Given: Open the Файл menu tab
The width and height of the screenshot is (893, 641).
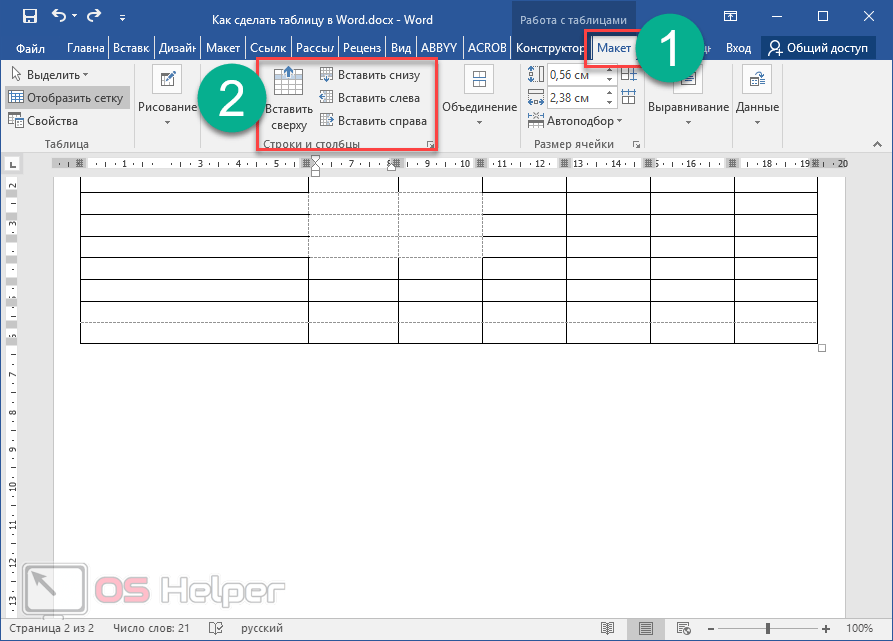Looking at the screenshot, I should [30, 48].
